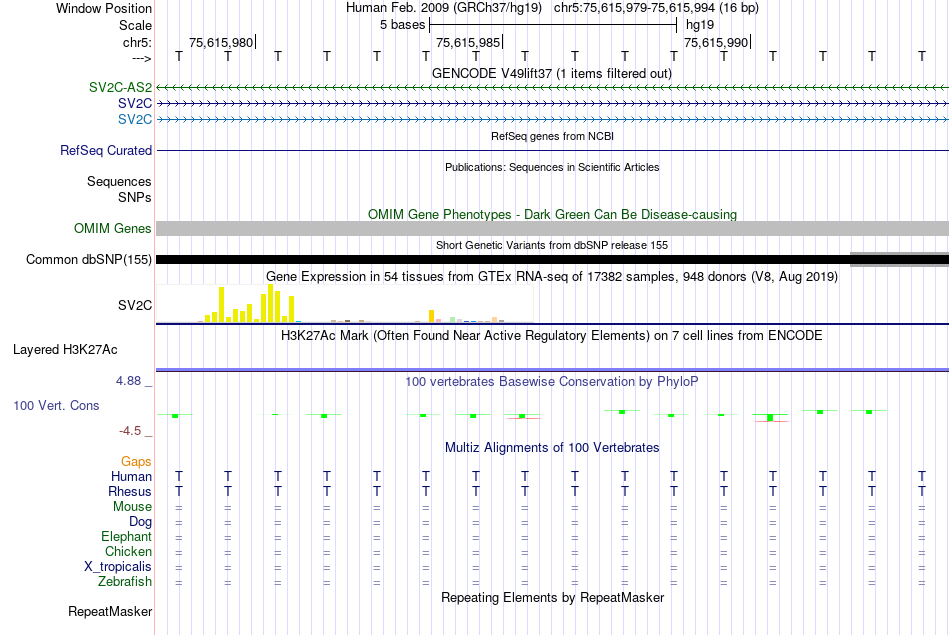Select the Scale track label

(x=135, y=25)
